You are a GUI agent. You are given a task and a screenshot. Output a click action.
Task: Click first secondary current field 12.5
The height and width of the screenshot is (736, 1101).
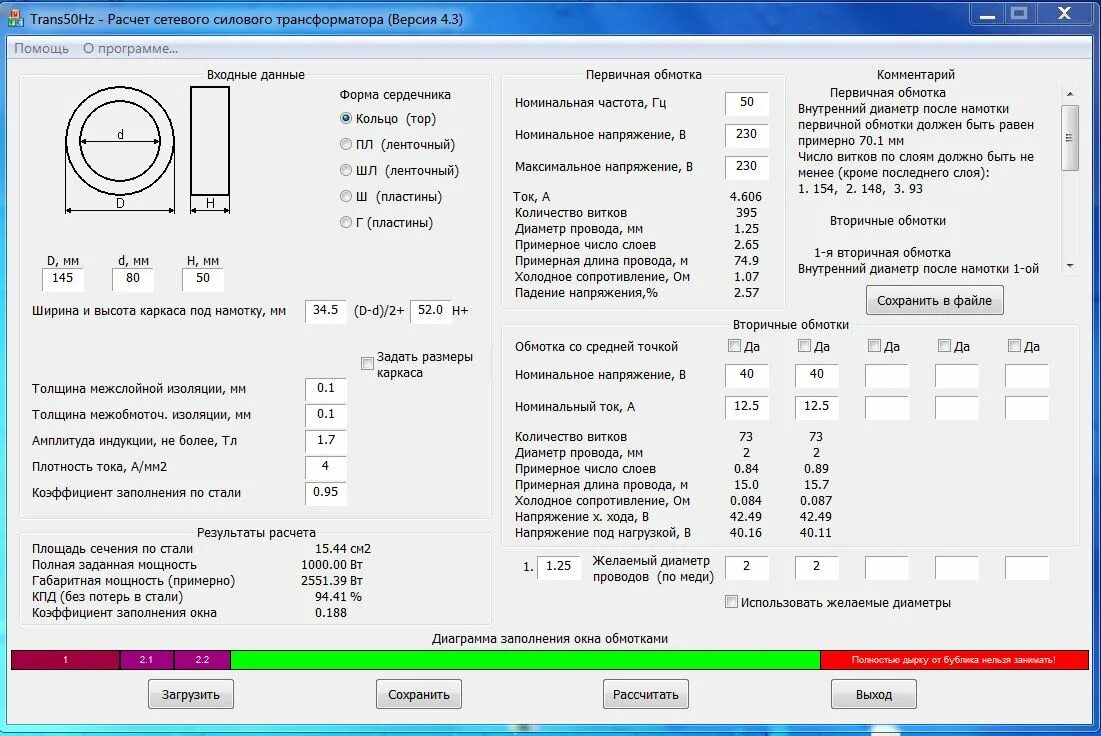(746, 407)
